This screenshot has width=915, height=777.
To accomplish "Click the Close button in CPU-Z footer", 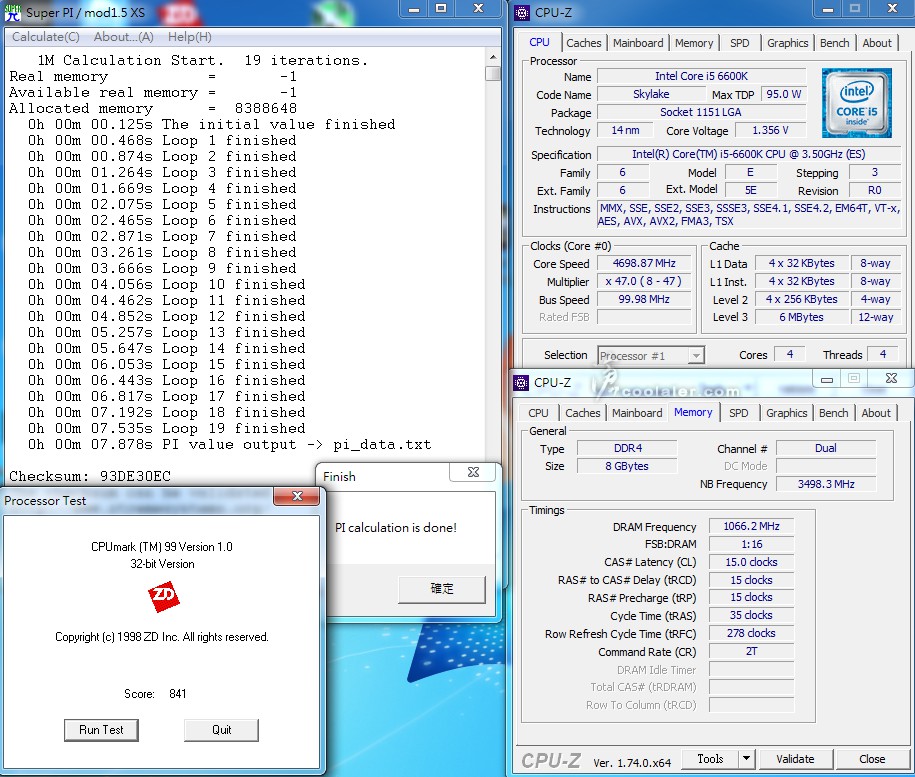I will pyautogui.click(x=872, y=759).
